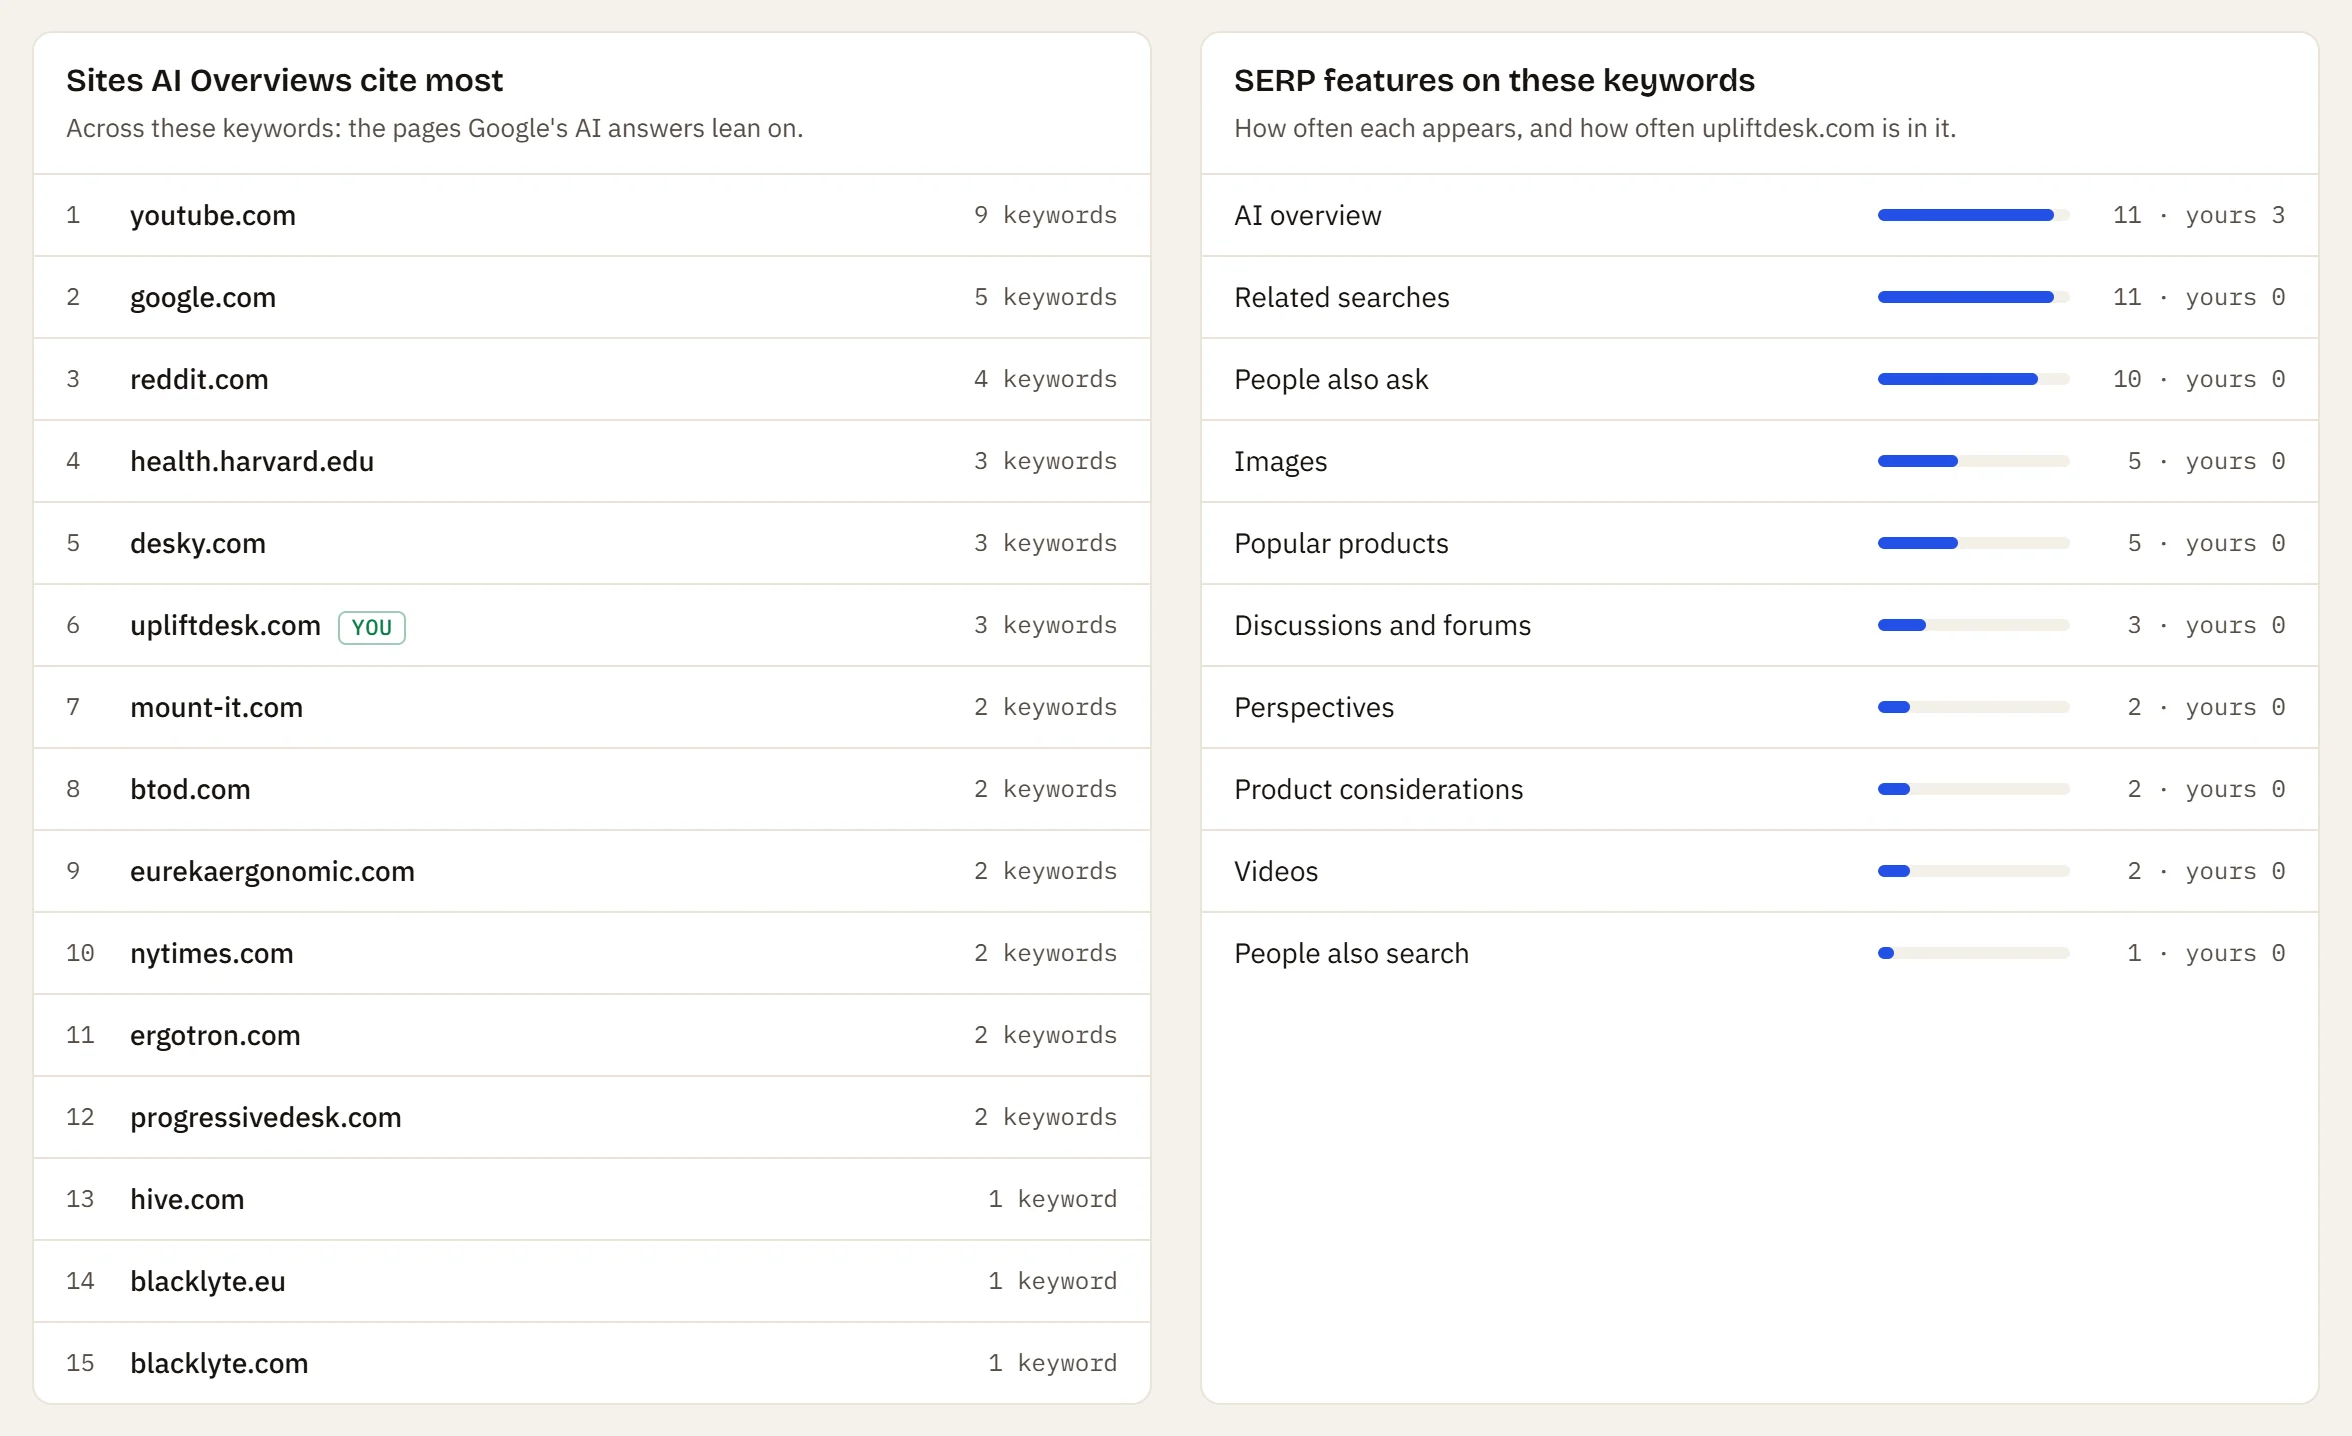Viewport: 2352px width, 1436px height.
Task: Click reddit.com domain entry
Action: [x=199, y=379]
